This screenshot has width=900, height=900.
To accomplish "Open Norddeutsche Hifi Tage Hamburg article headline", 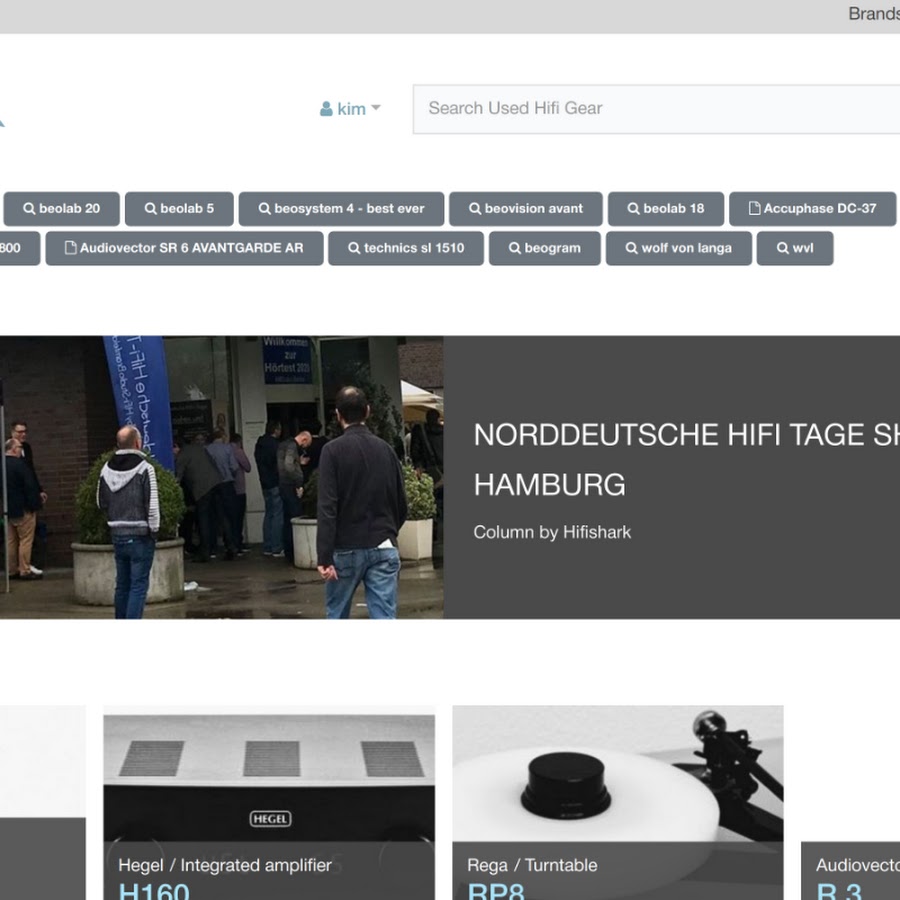I will (x=686, y=459).
